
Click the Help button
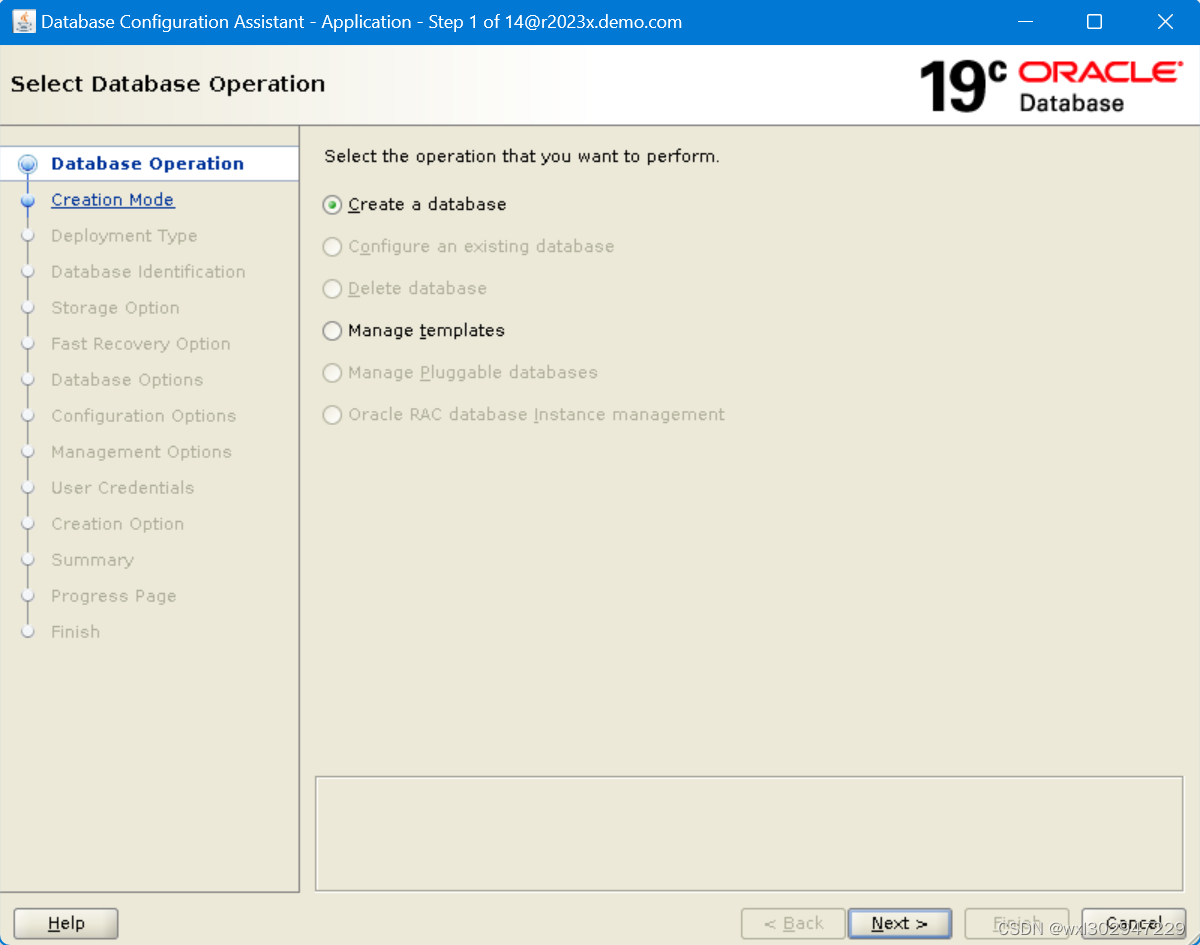point(66,924)
